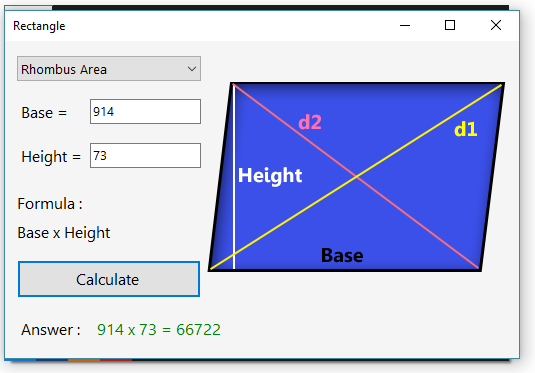Click the pink 'd2' label in diagram
The height and width of the screenshot is (373, 535).
pos(310,122)
